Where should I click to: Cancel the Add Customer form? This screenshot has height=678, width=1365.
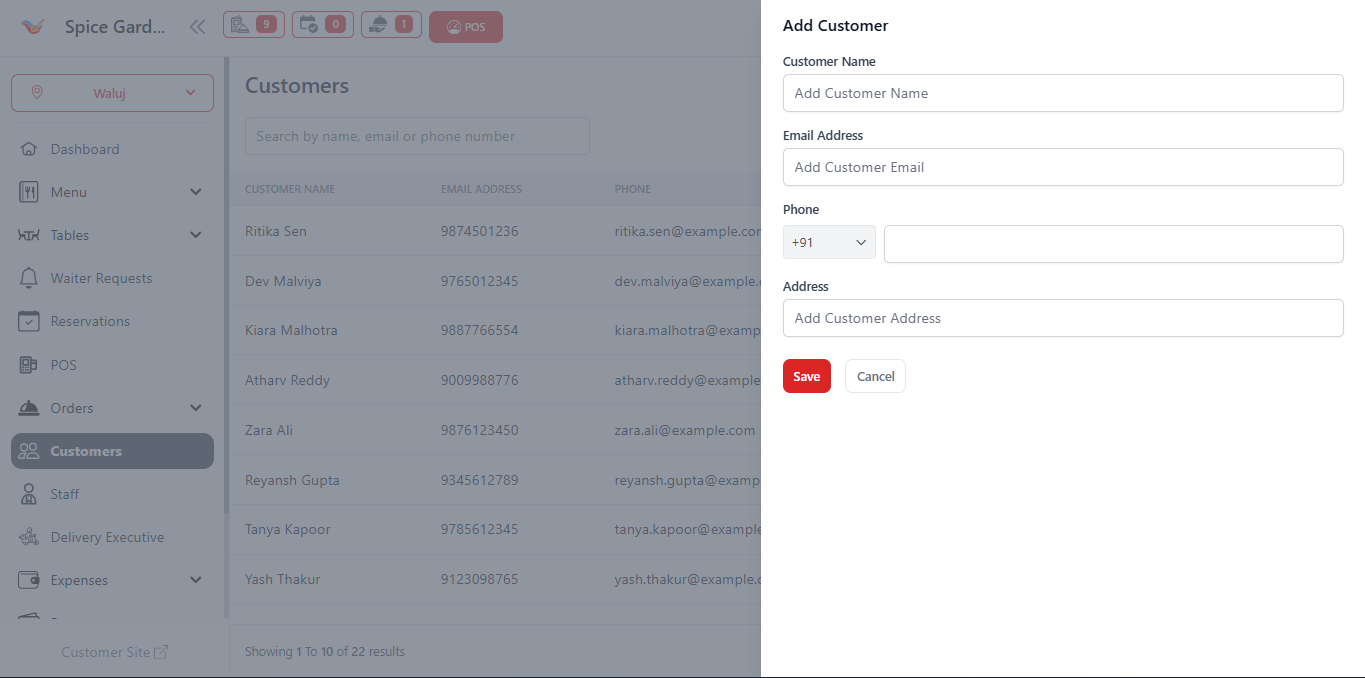tap(874, 376)
